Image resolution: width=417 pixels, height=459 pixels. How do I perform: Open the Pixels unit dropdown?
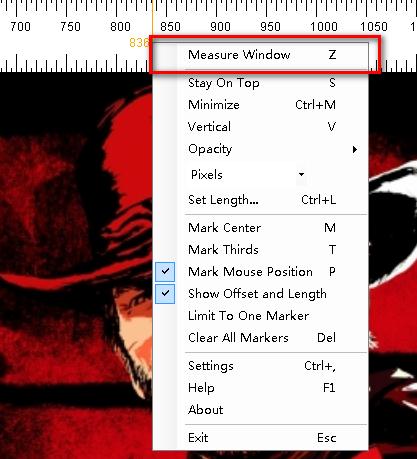point(246,175)
